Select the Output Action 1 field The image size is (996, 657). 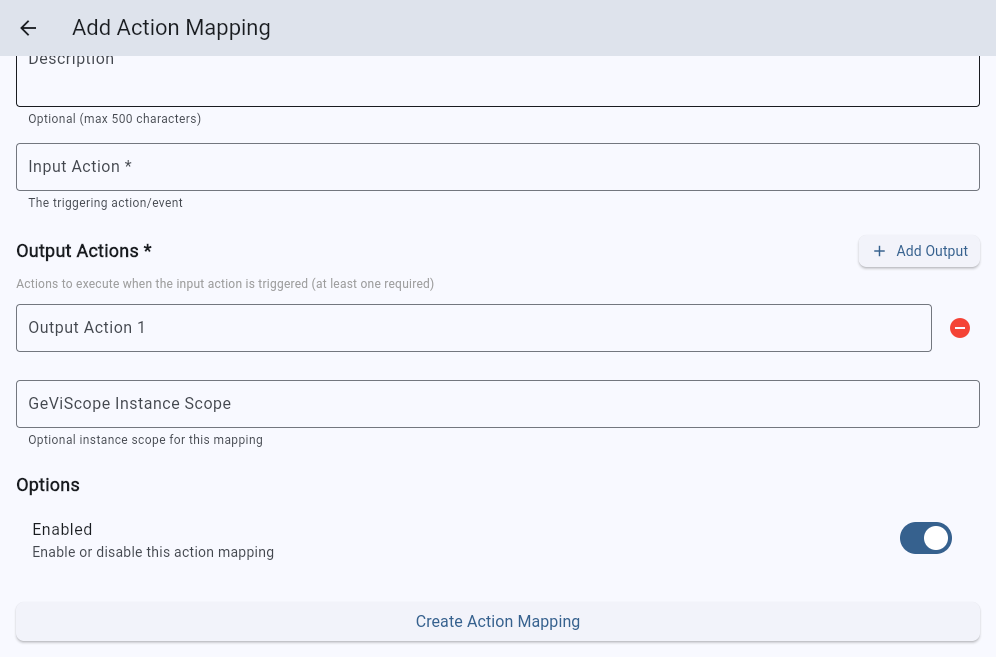point(473,328)
